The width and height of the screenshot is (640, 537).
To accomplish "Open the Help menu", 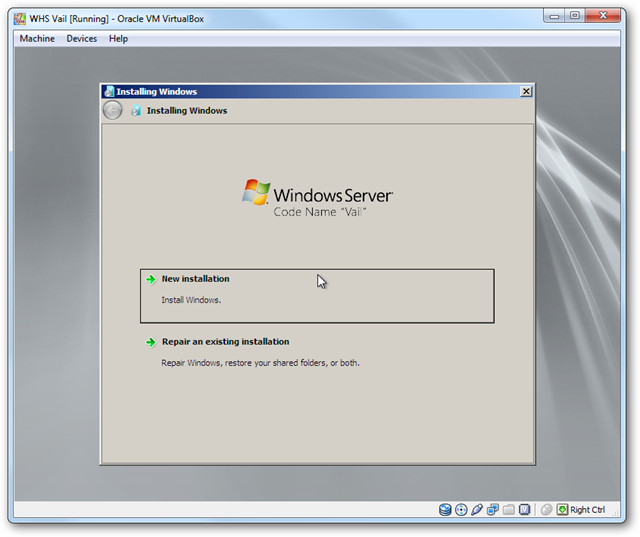I will pos(118,39).
